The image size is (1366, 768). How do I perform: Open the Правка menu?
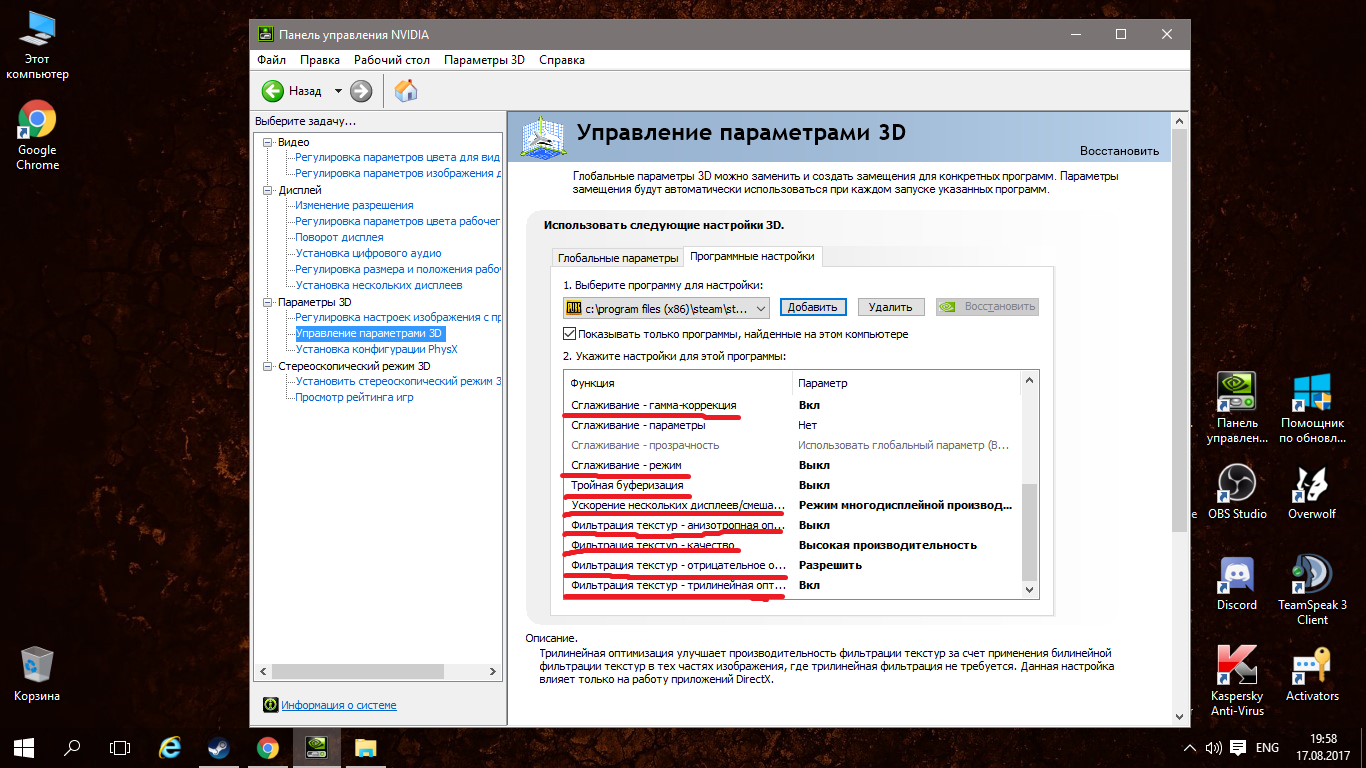pos(320,60)
